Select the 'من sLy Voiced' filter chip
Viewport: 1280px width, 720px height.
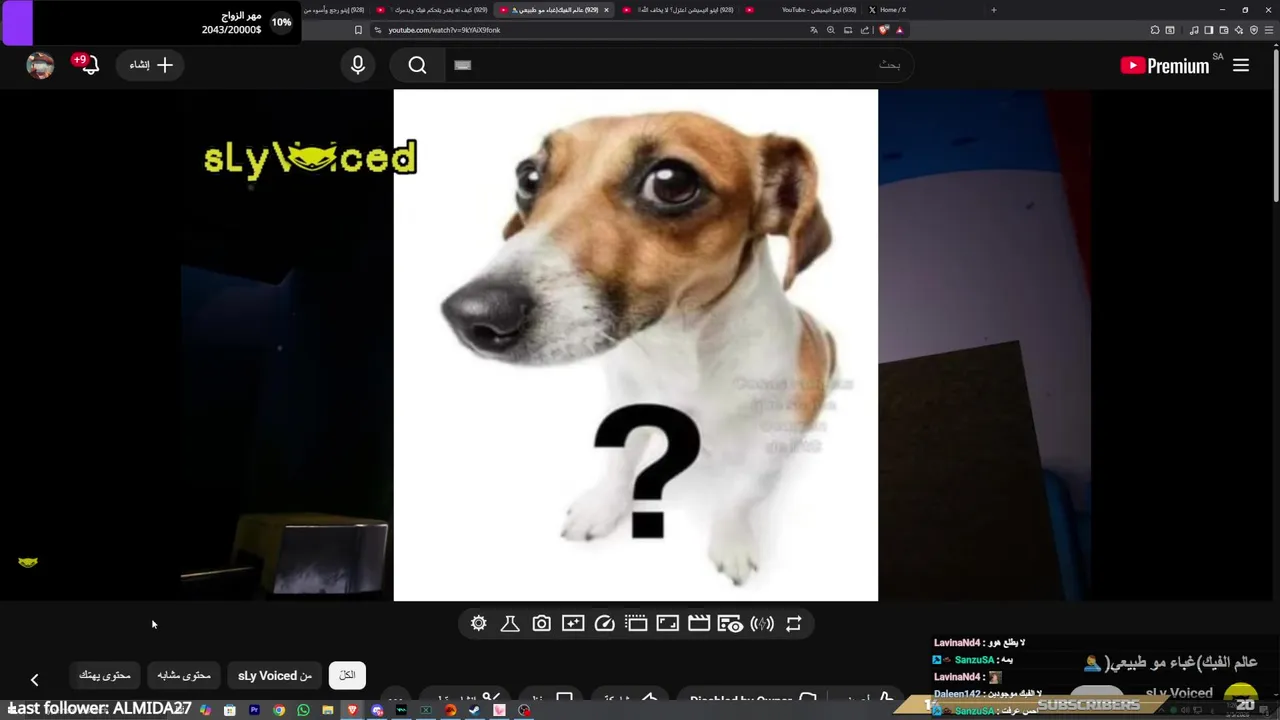click(x=275, y=675)
